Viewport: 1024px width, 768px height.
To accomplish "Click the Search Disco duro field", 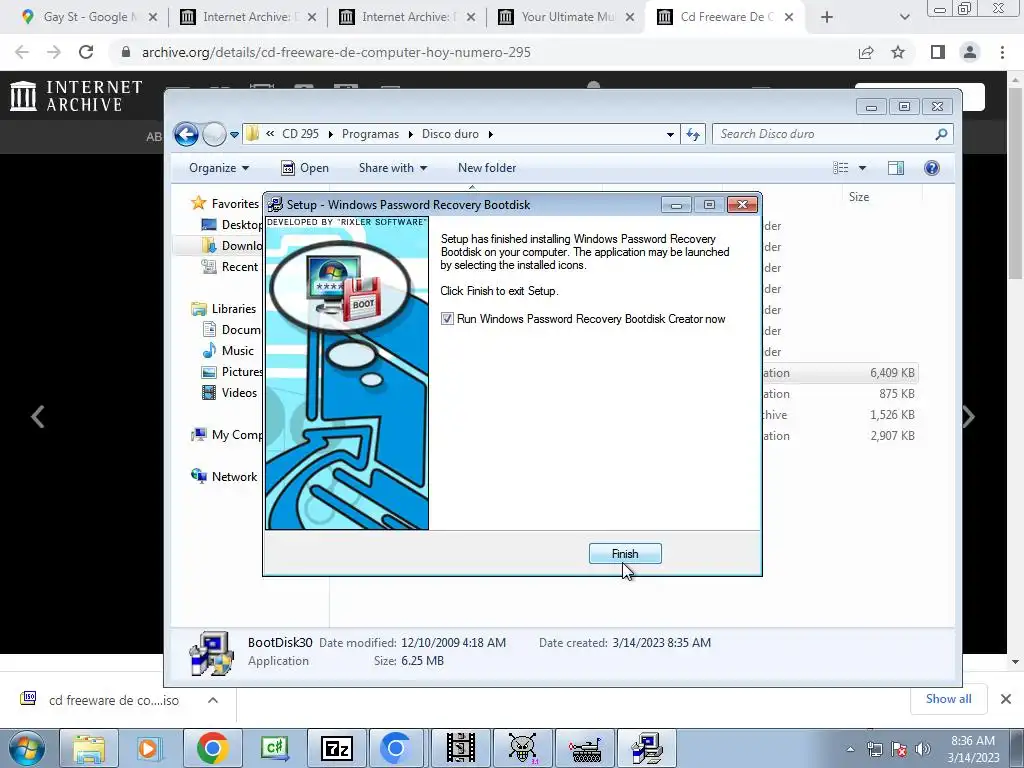I will 825,134.
